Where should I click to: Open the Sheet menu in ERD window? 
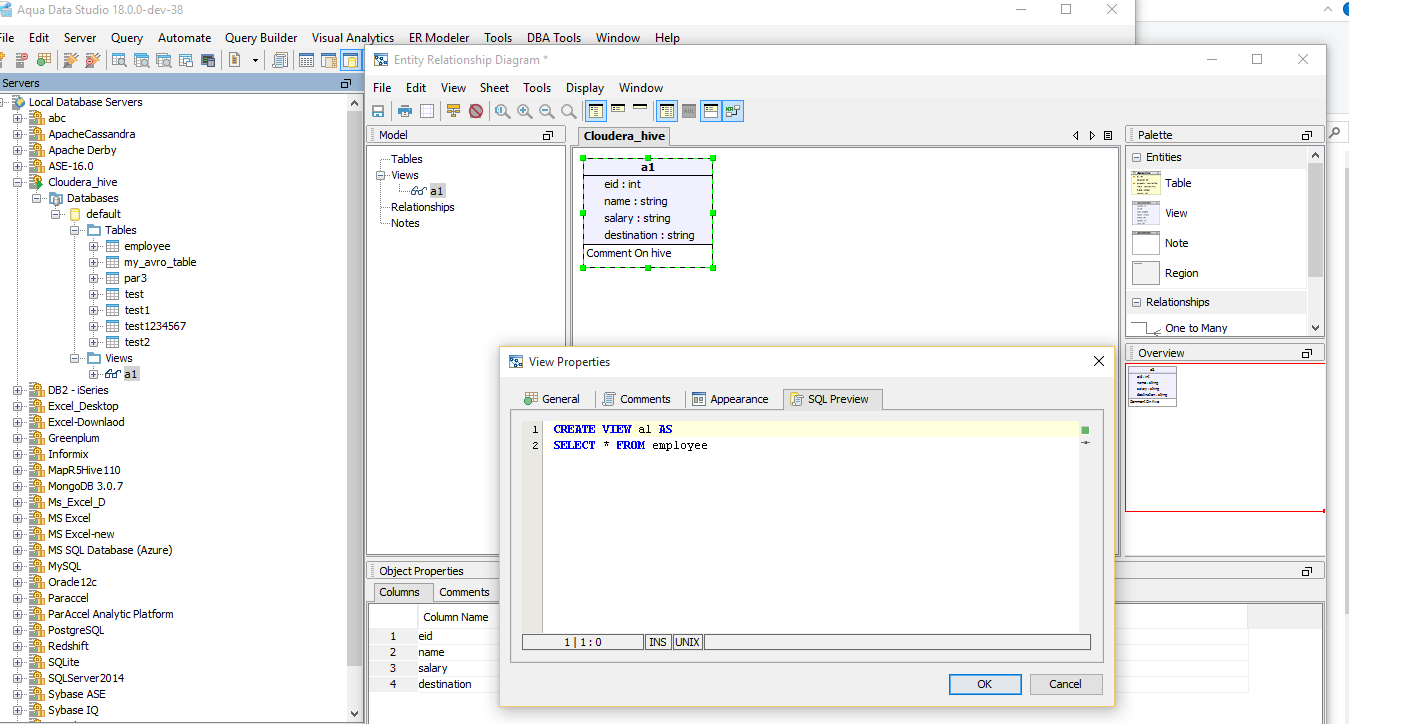[494, 88]
